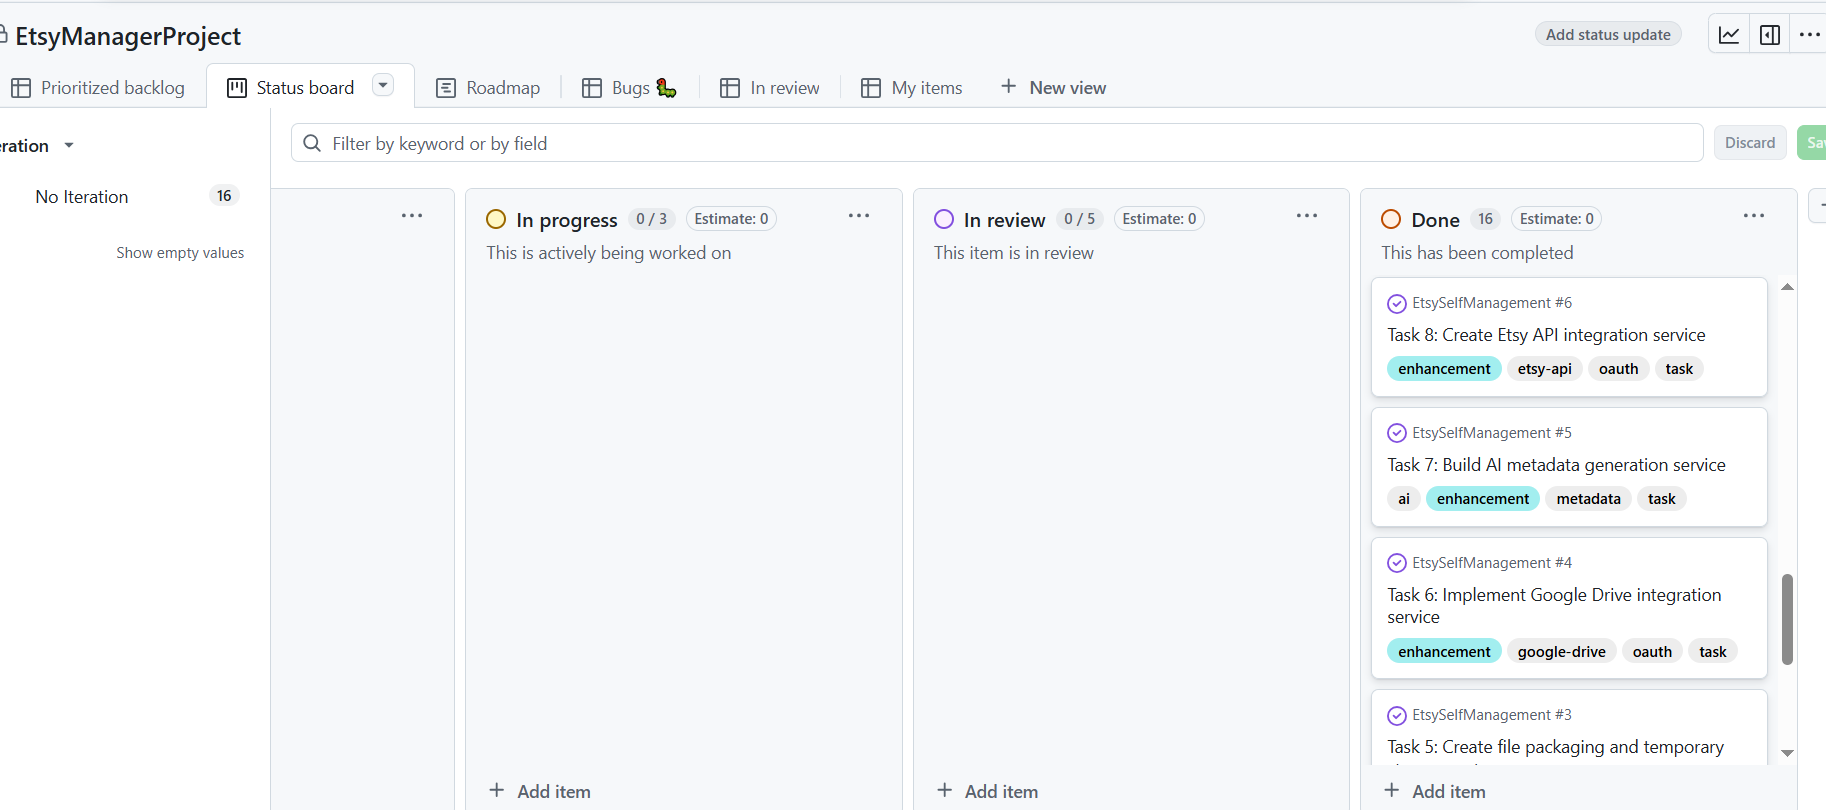The width and height of the screenshot is (1826, 810).
Task: Click the oauth label on Task 8 card
Action: click(x=1618, y=369)
